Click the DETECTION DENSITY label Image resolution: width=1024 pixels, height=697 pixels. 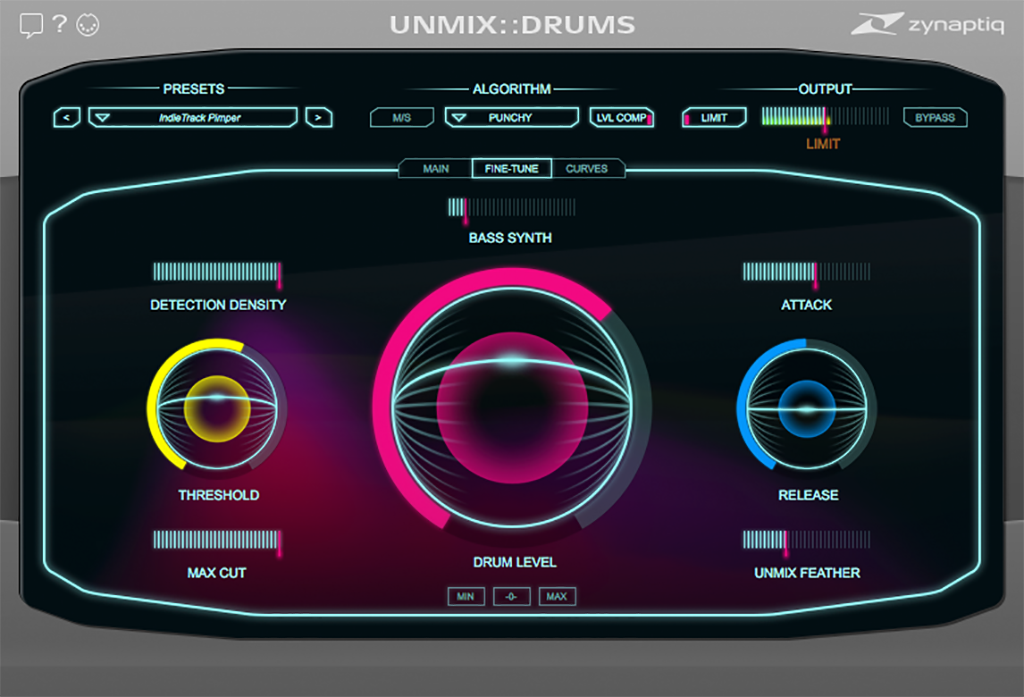[x=218, y=305]
